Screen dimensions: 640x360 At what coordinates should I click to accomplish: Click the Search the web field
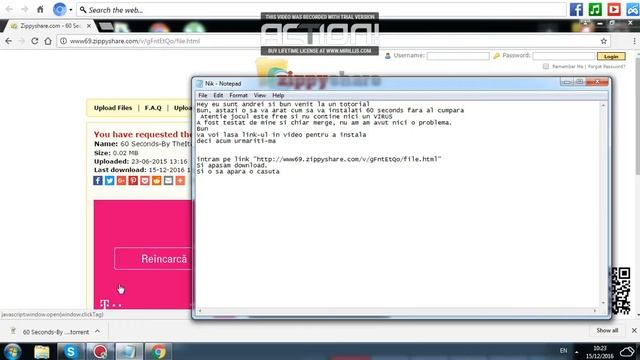click(320, 10)
